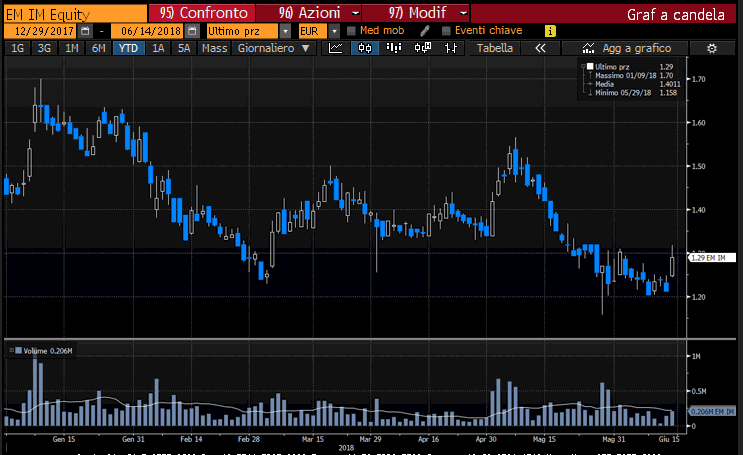Edit the start date 12/29/2017 field
The image size is (743, 455).
(40, 31)
